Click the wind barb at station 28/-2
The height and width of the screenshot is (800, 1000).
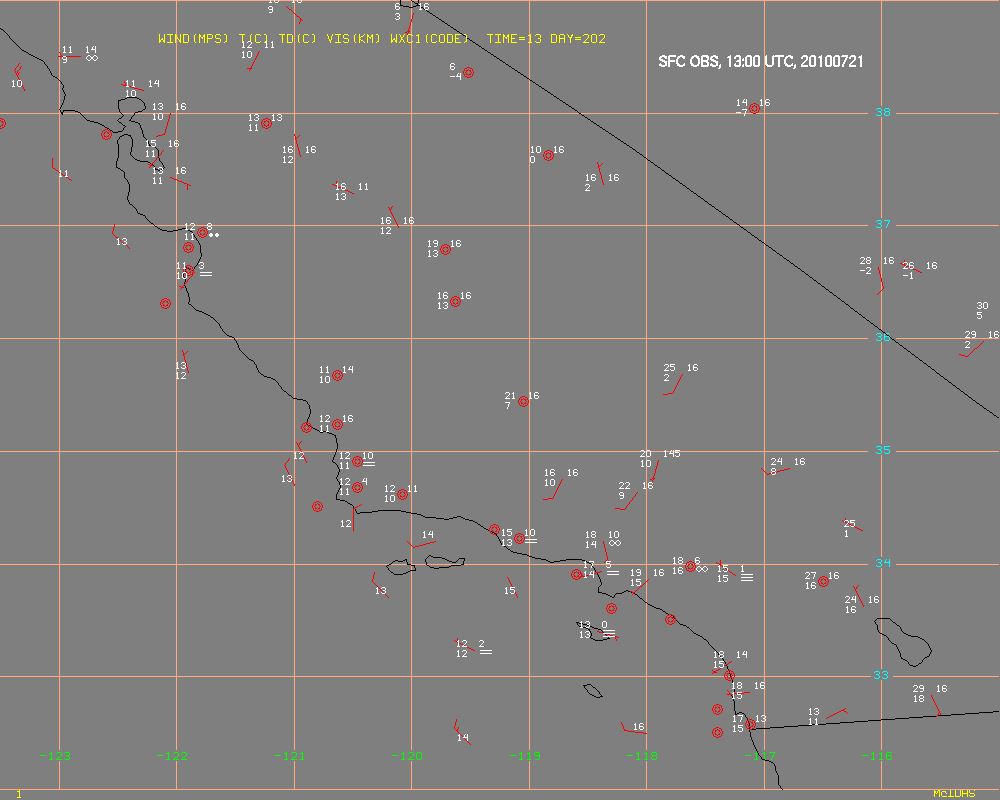click(881, 281)
